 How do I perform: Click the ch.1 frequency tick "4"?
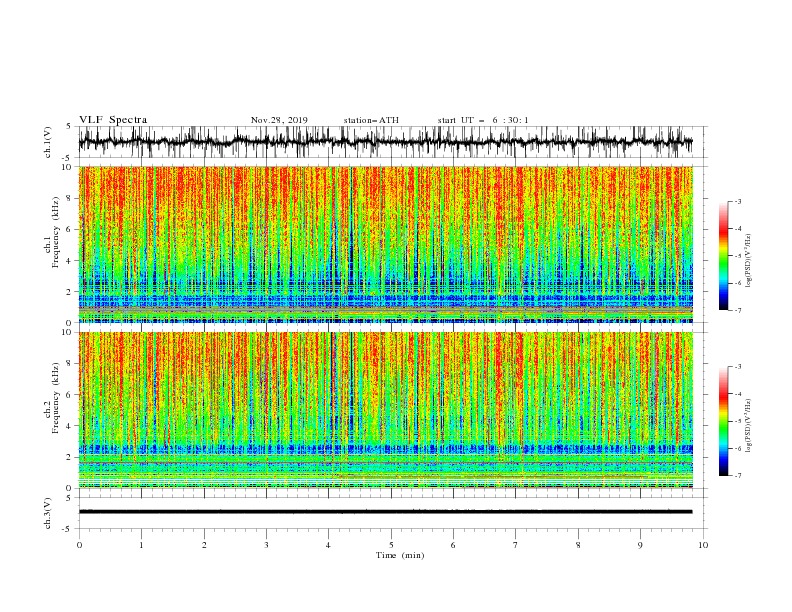[69, 261]
